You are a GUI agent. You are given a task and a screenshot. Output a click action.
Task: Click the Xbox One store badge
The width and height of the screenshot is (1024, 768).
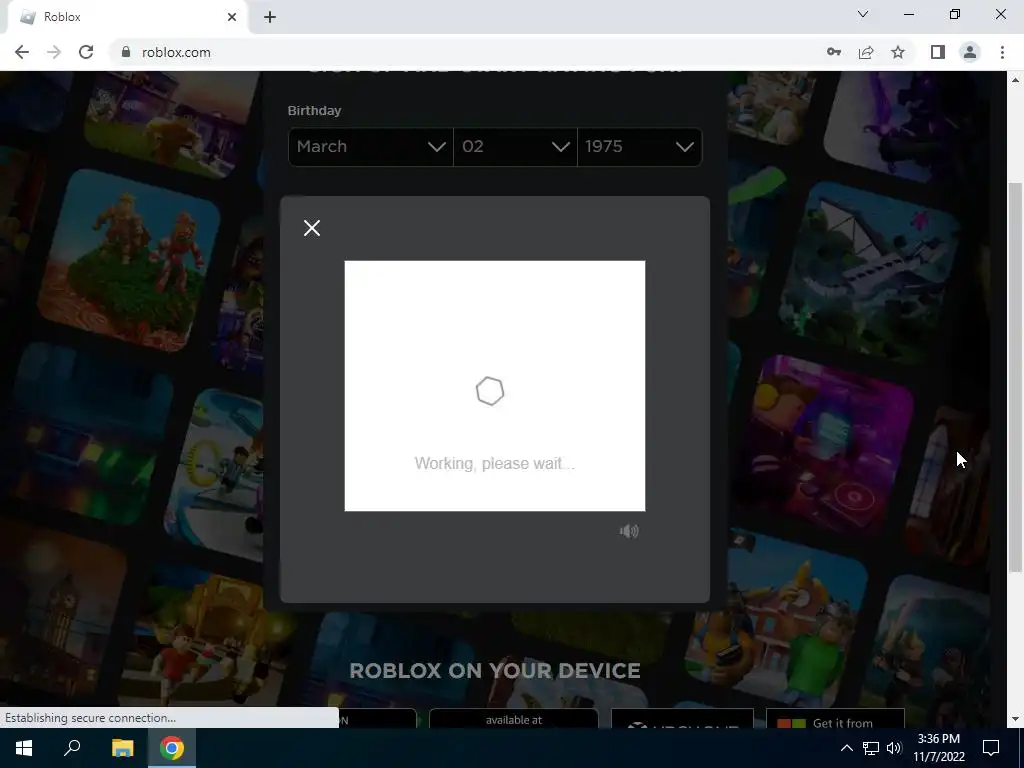tap(682, 718)
